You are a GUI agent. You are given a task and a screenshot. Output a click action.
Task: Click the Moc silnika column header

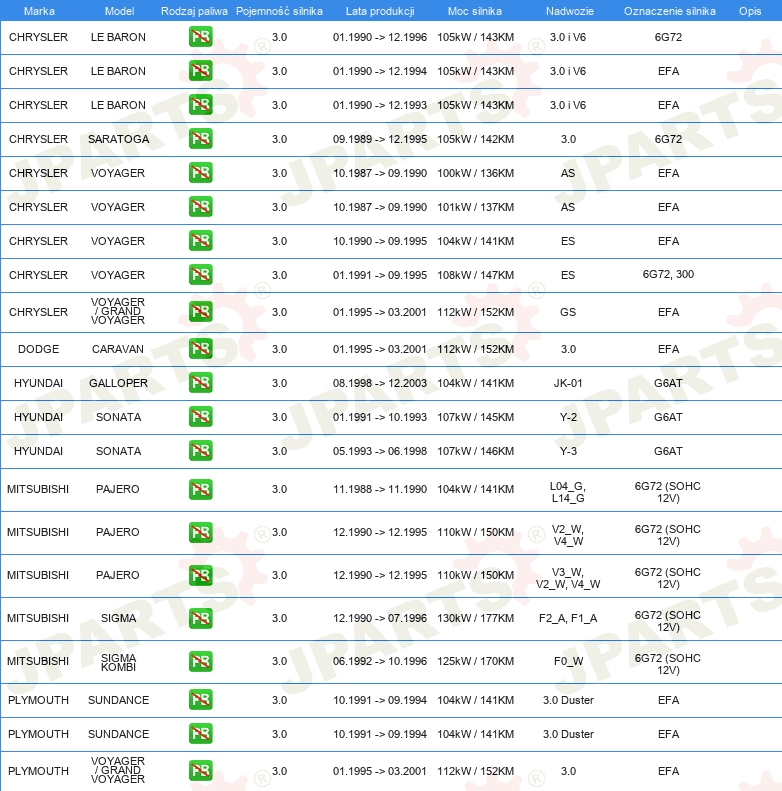click(x=475, y=11)
